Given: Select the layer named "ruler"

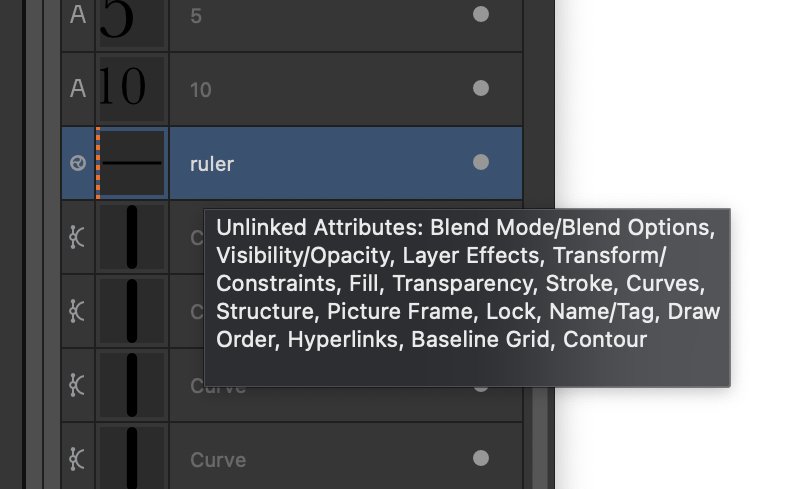Looking at the screenshot, I should coord(292,163).
